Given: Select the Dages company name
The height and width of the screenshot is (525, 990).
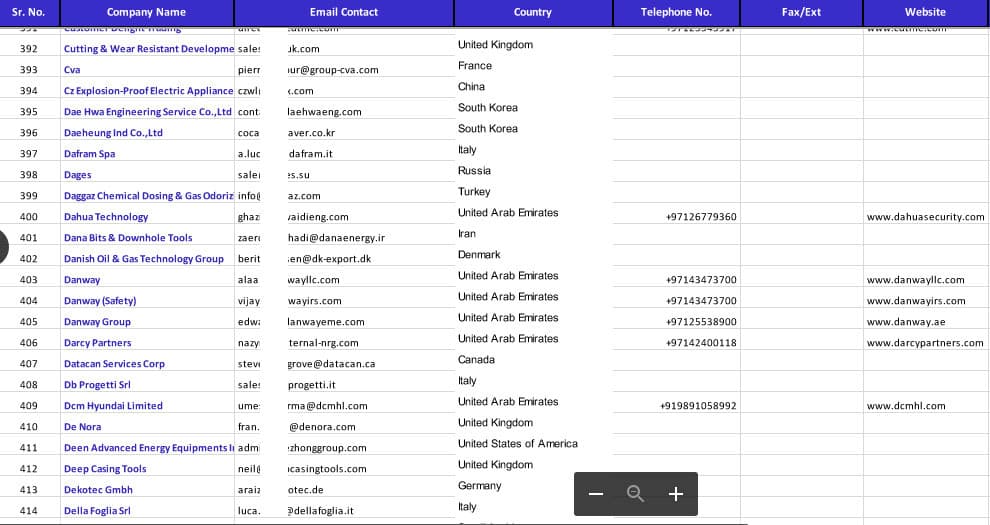Looking at the screenshot, I should [78, 175].
